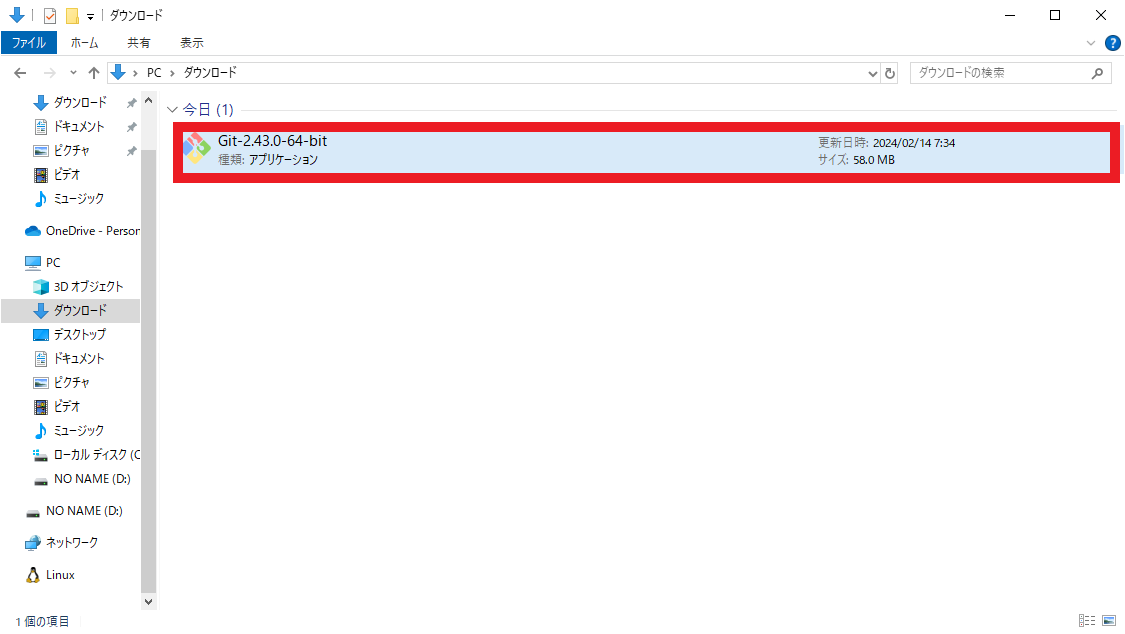This screenshot has width=1125, height=634.
Task: Switch to large thumbnails view in status bar
Action: point(1110,620)
